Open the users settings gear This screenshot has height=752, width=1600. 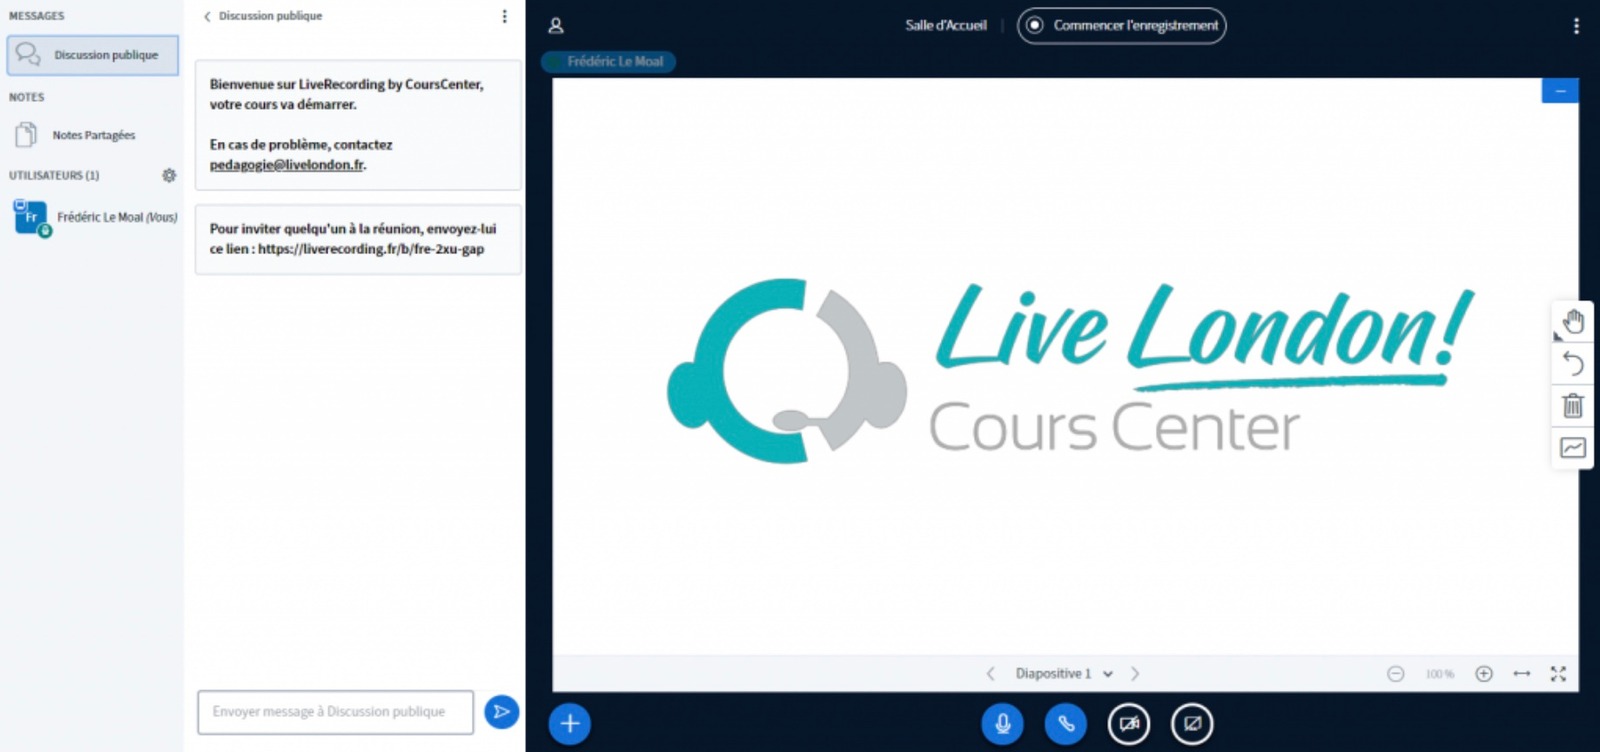click(x=169, y=175)
